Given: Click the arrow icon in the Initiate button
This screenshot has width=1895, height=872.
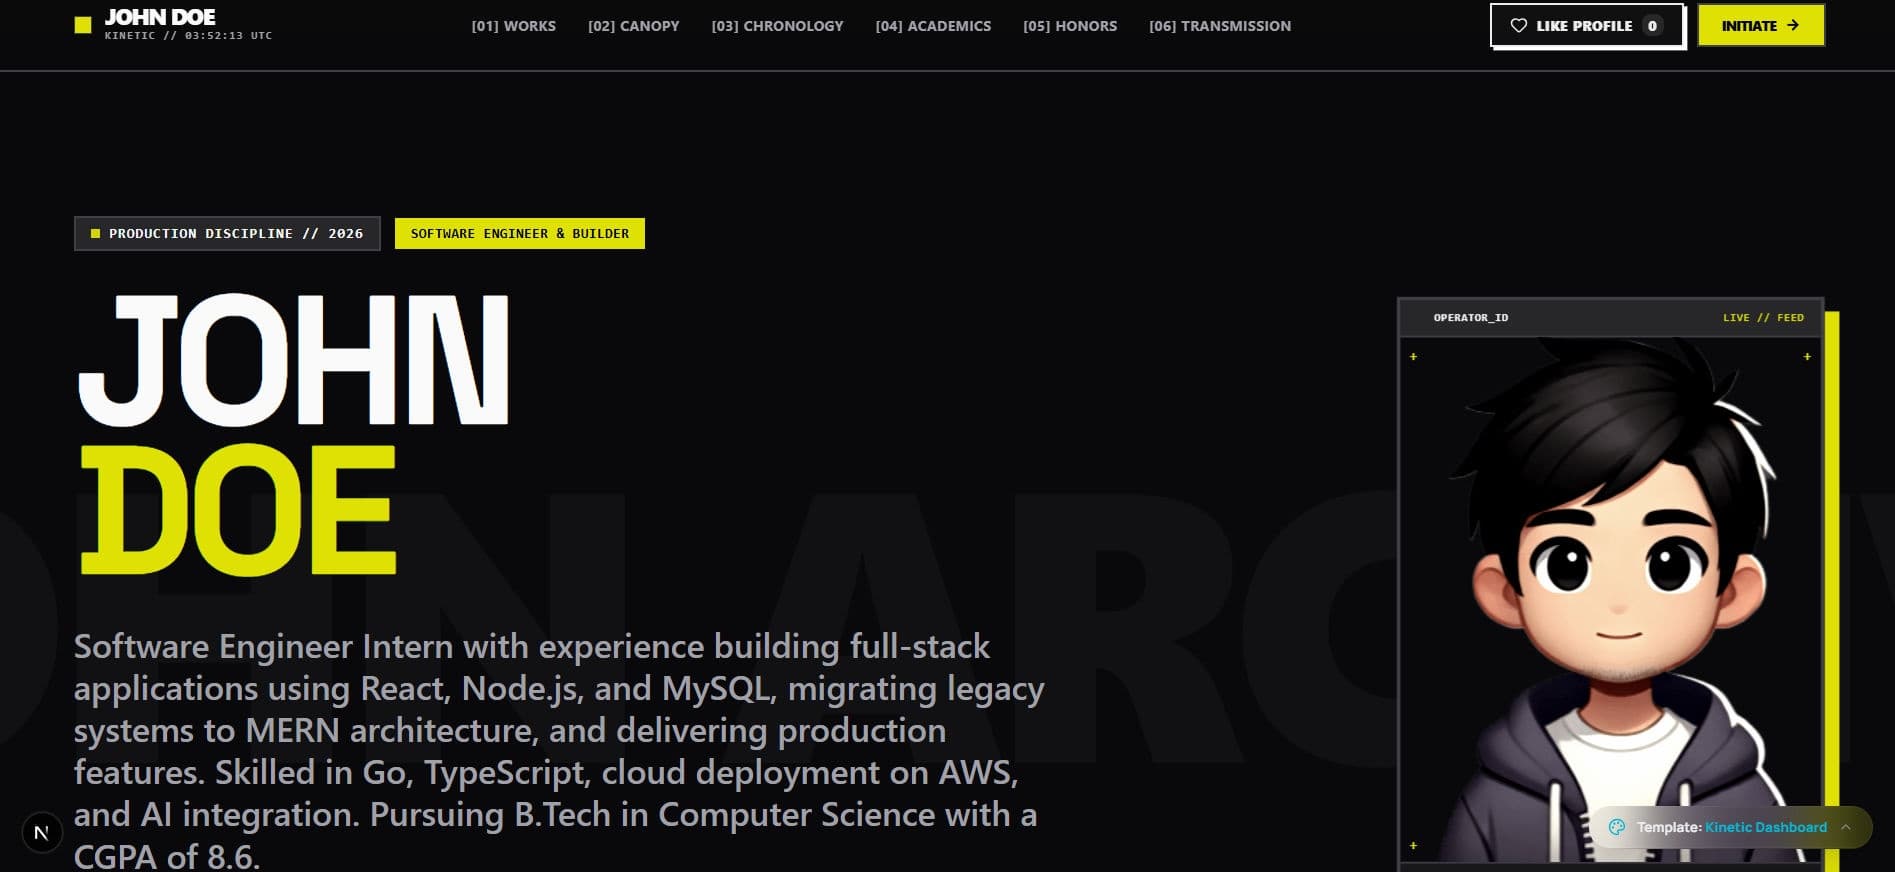Looking at the screenshot, I should pos(1793,25).
